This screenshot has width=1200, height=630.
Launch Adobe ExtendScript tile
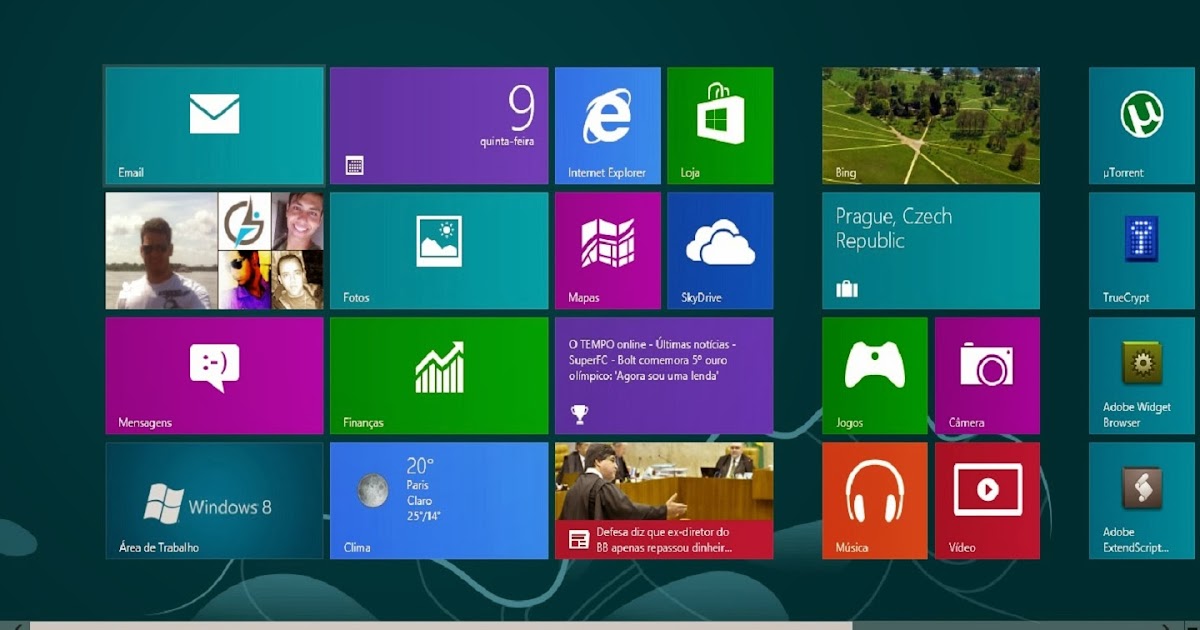1142,501
